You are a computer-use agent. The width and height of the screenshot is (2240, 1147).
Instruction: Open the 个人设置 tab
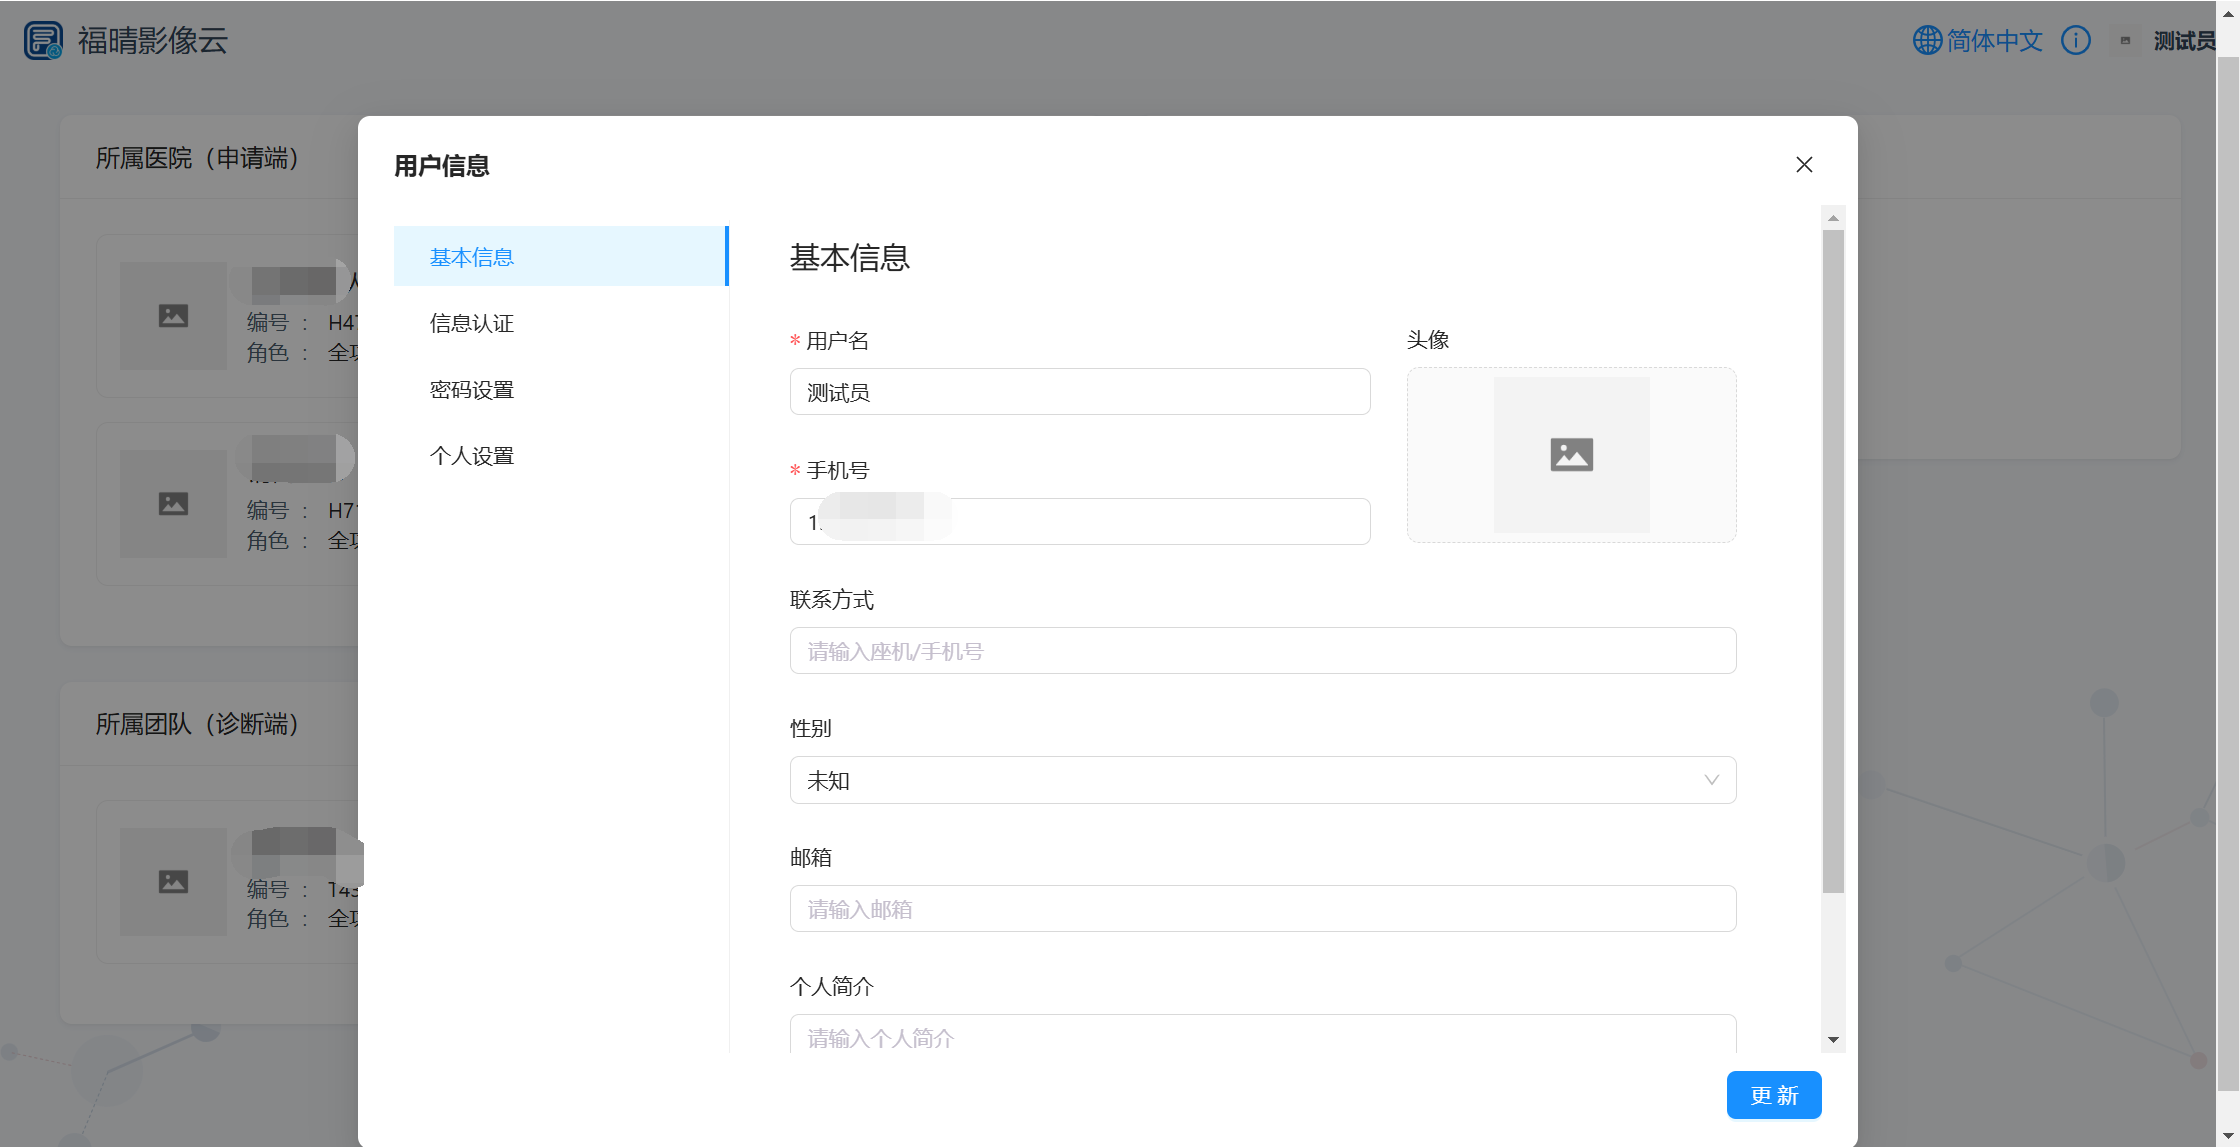coord(472,456)
